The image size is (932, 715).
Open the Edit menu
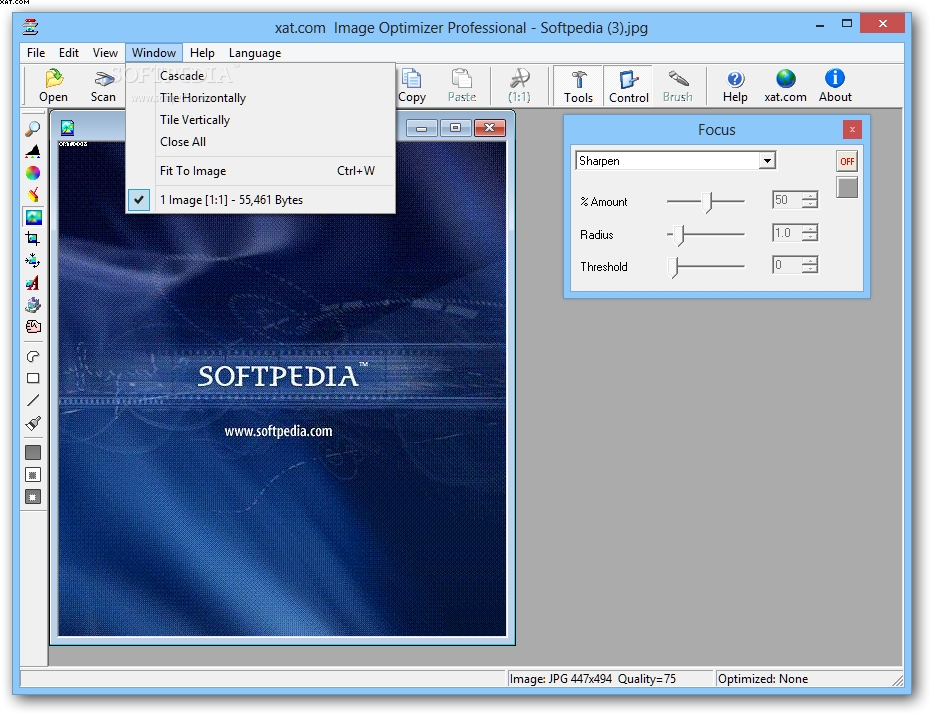point(69,53)
